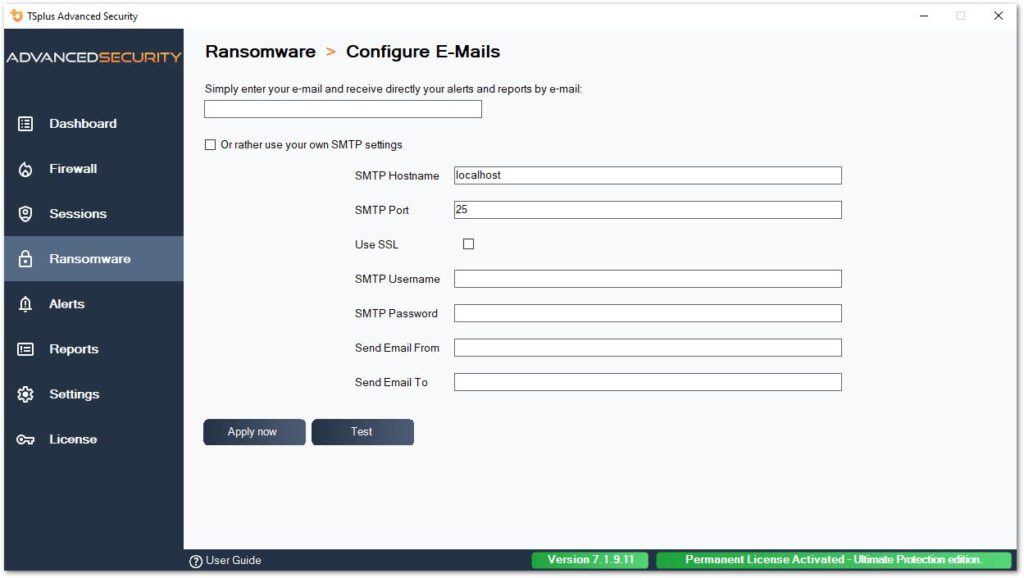Open Settings using the gear icon
The width and height of the screenshot is (1024, 578).
(x=27, y=393)
